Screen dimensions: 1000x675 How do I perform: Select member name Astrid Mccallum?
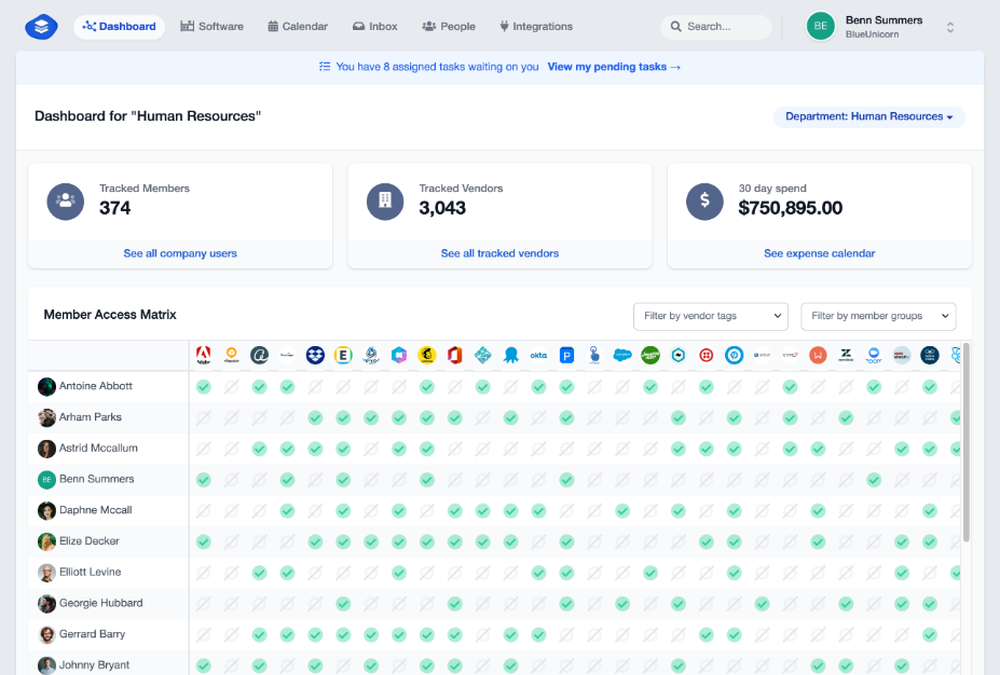click(98, 448)
